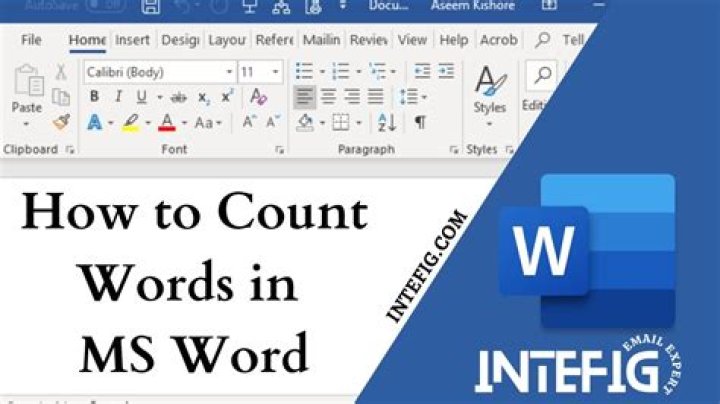Toggle Underline formatting
The width and height of the screenshot is (720, 404).
point(141,96)
